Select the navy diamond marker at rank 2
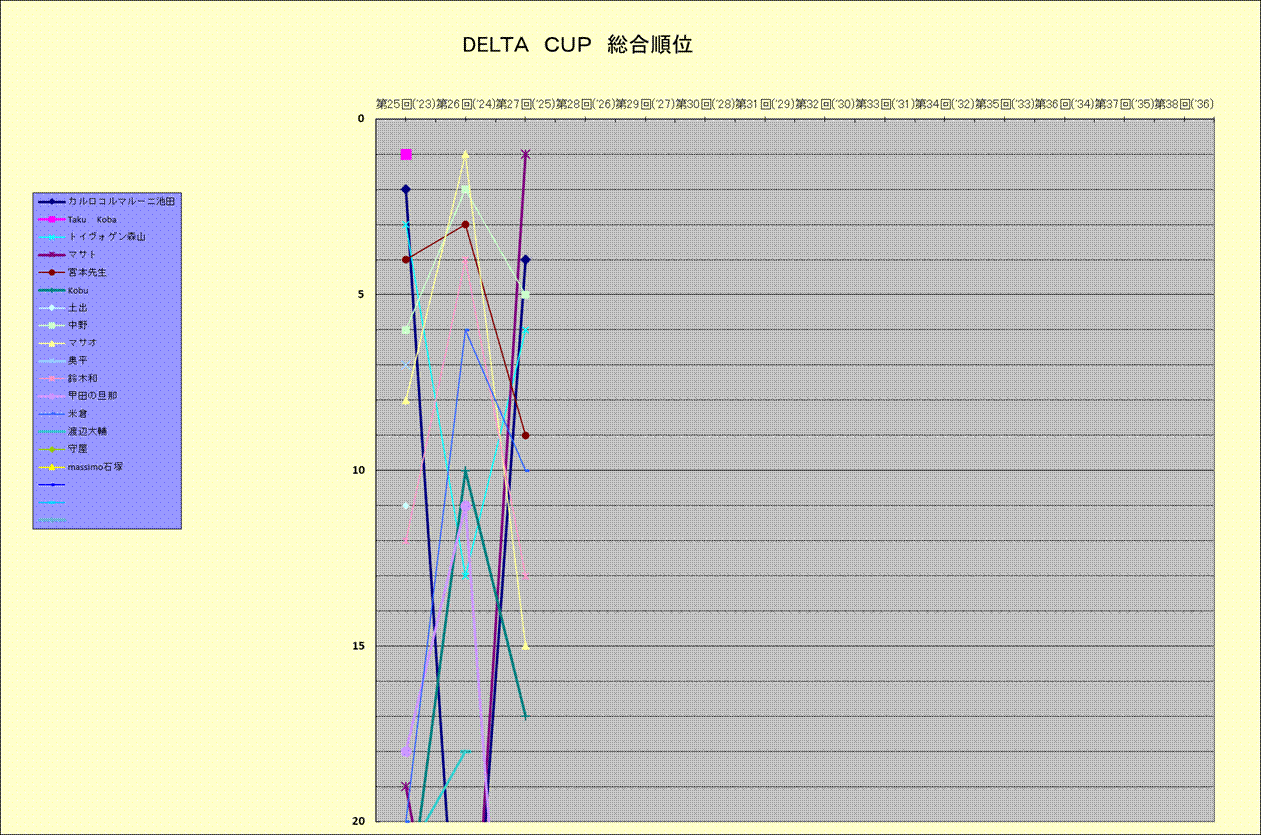The height and width of the screenshot is (835, 1261). [406, 189]
